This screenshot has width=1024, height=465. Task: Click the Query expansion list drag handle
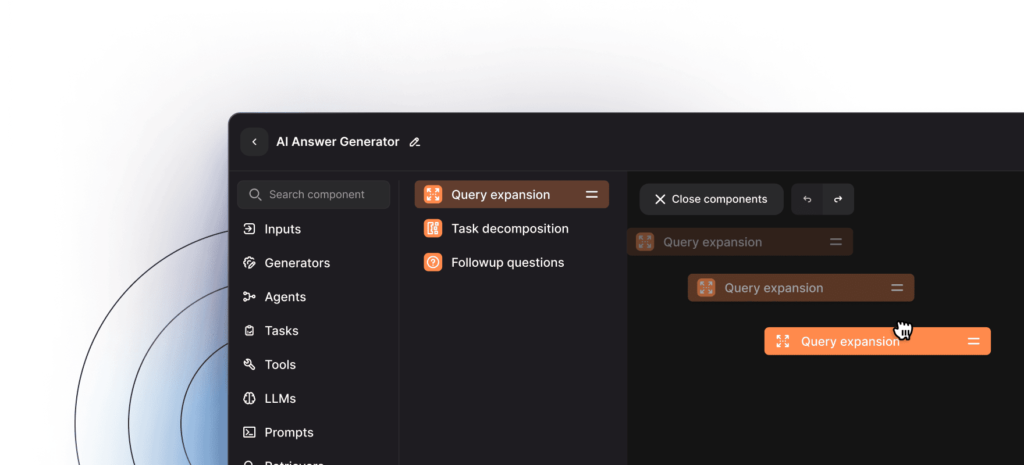click(x=592, y=195)
